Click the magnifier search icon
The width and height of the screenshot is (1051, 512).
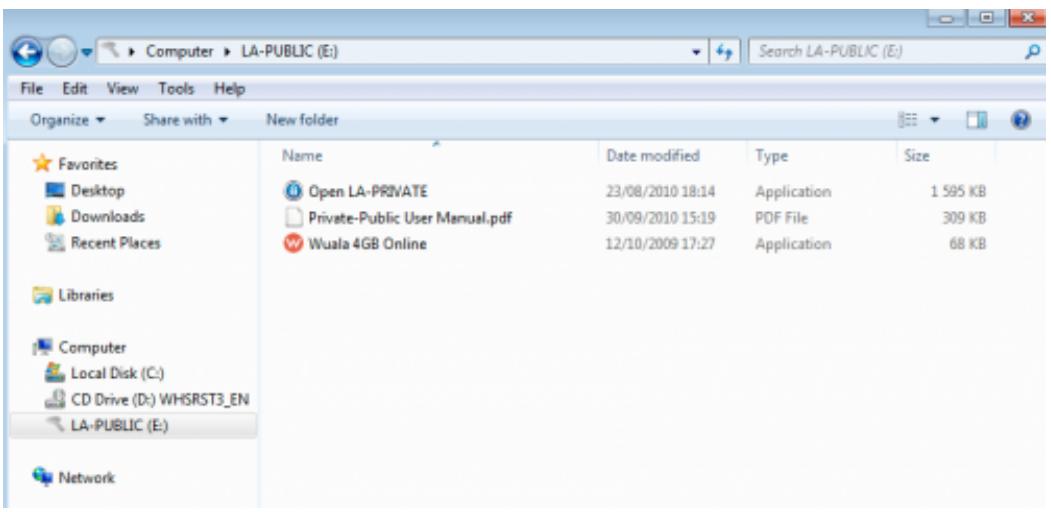[1033, 51]
